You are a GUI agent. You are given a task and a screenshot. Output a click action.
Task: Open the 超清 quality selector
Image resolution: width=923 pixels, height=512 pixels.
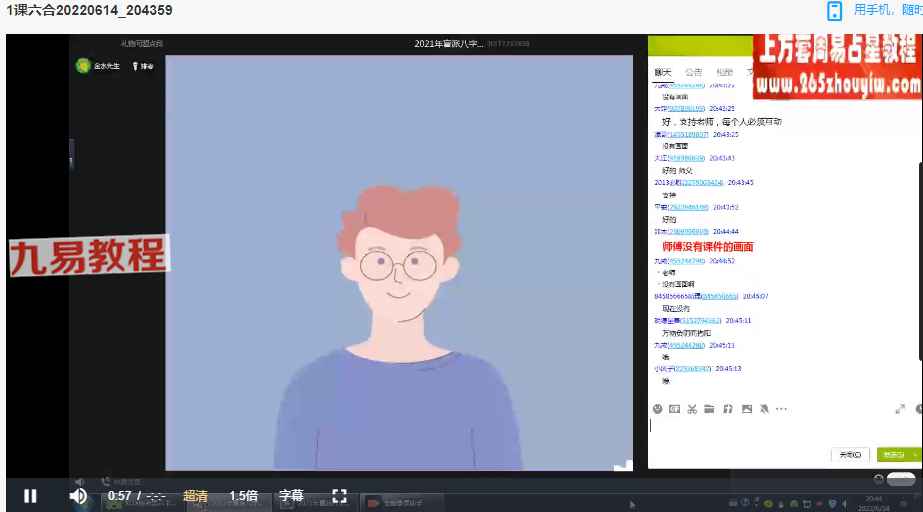point(196,495)
